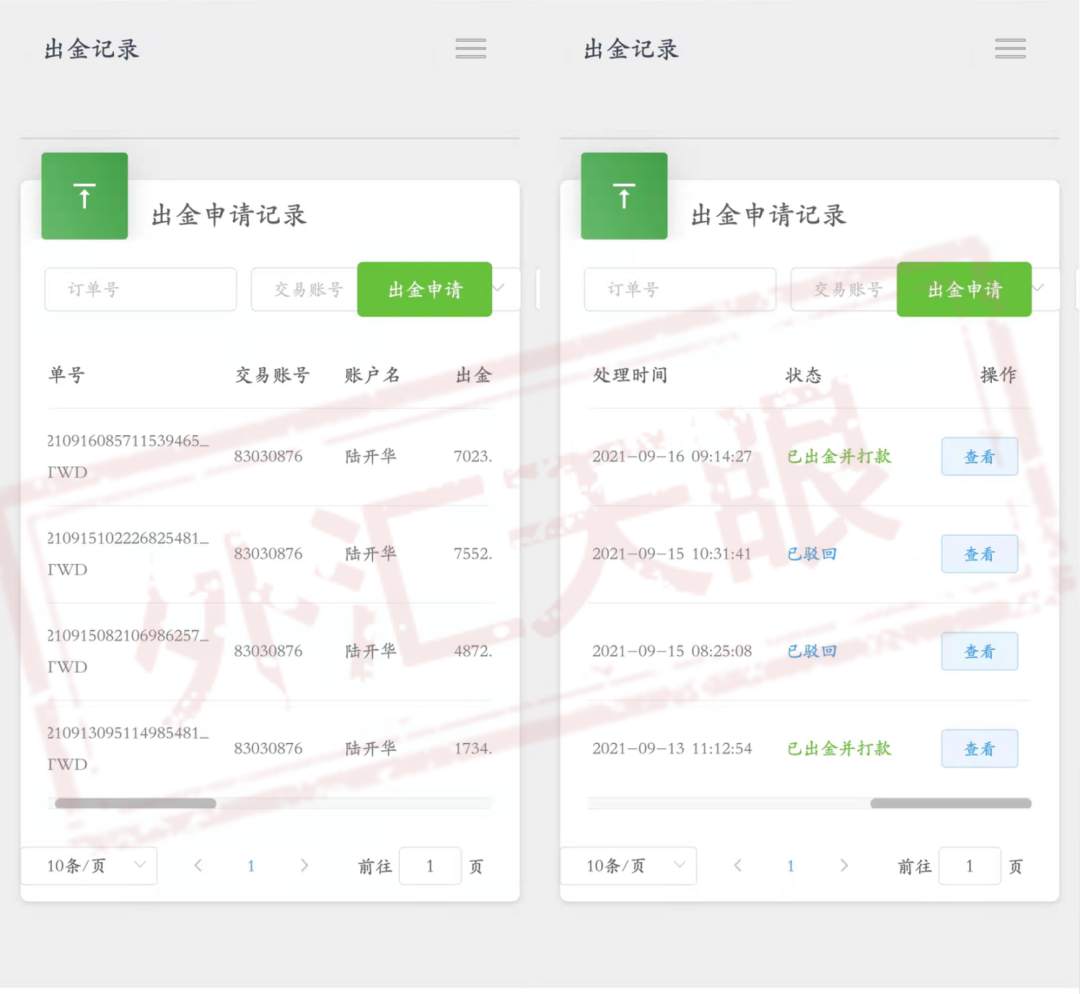Expand dropdown chevron beside right 出金申请 button
The width and height of the screenshot is (1080, 994).
point(1039,288)
